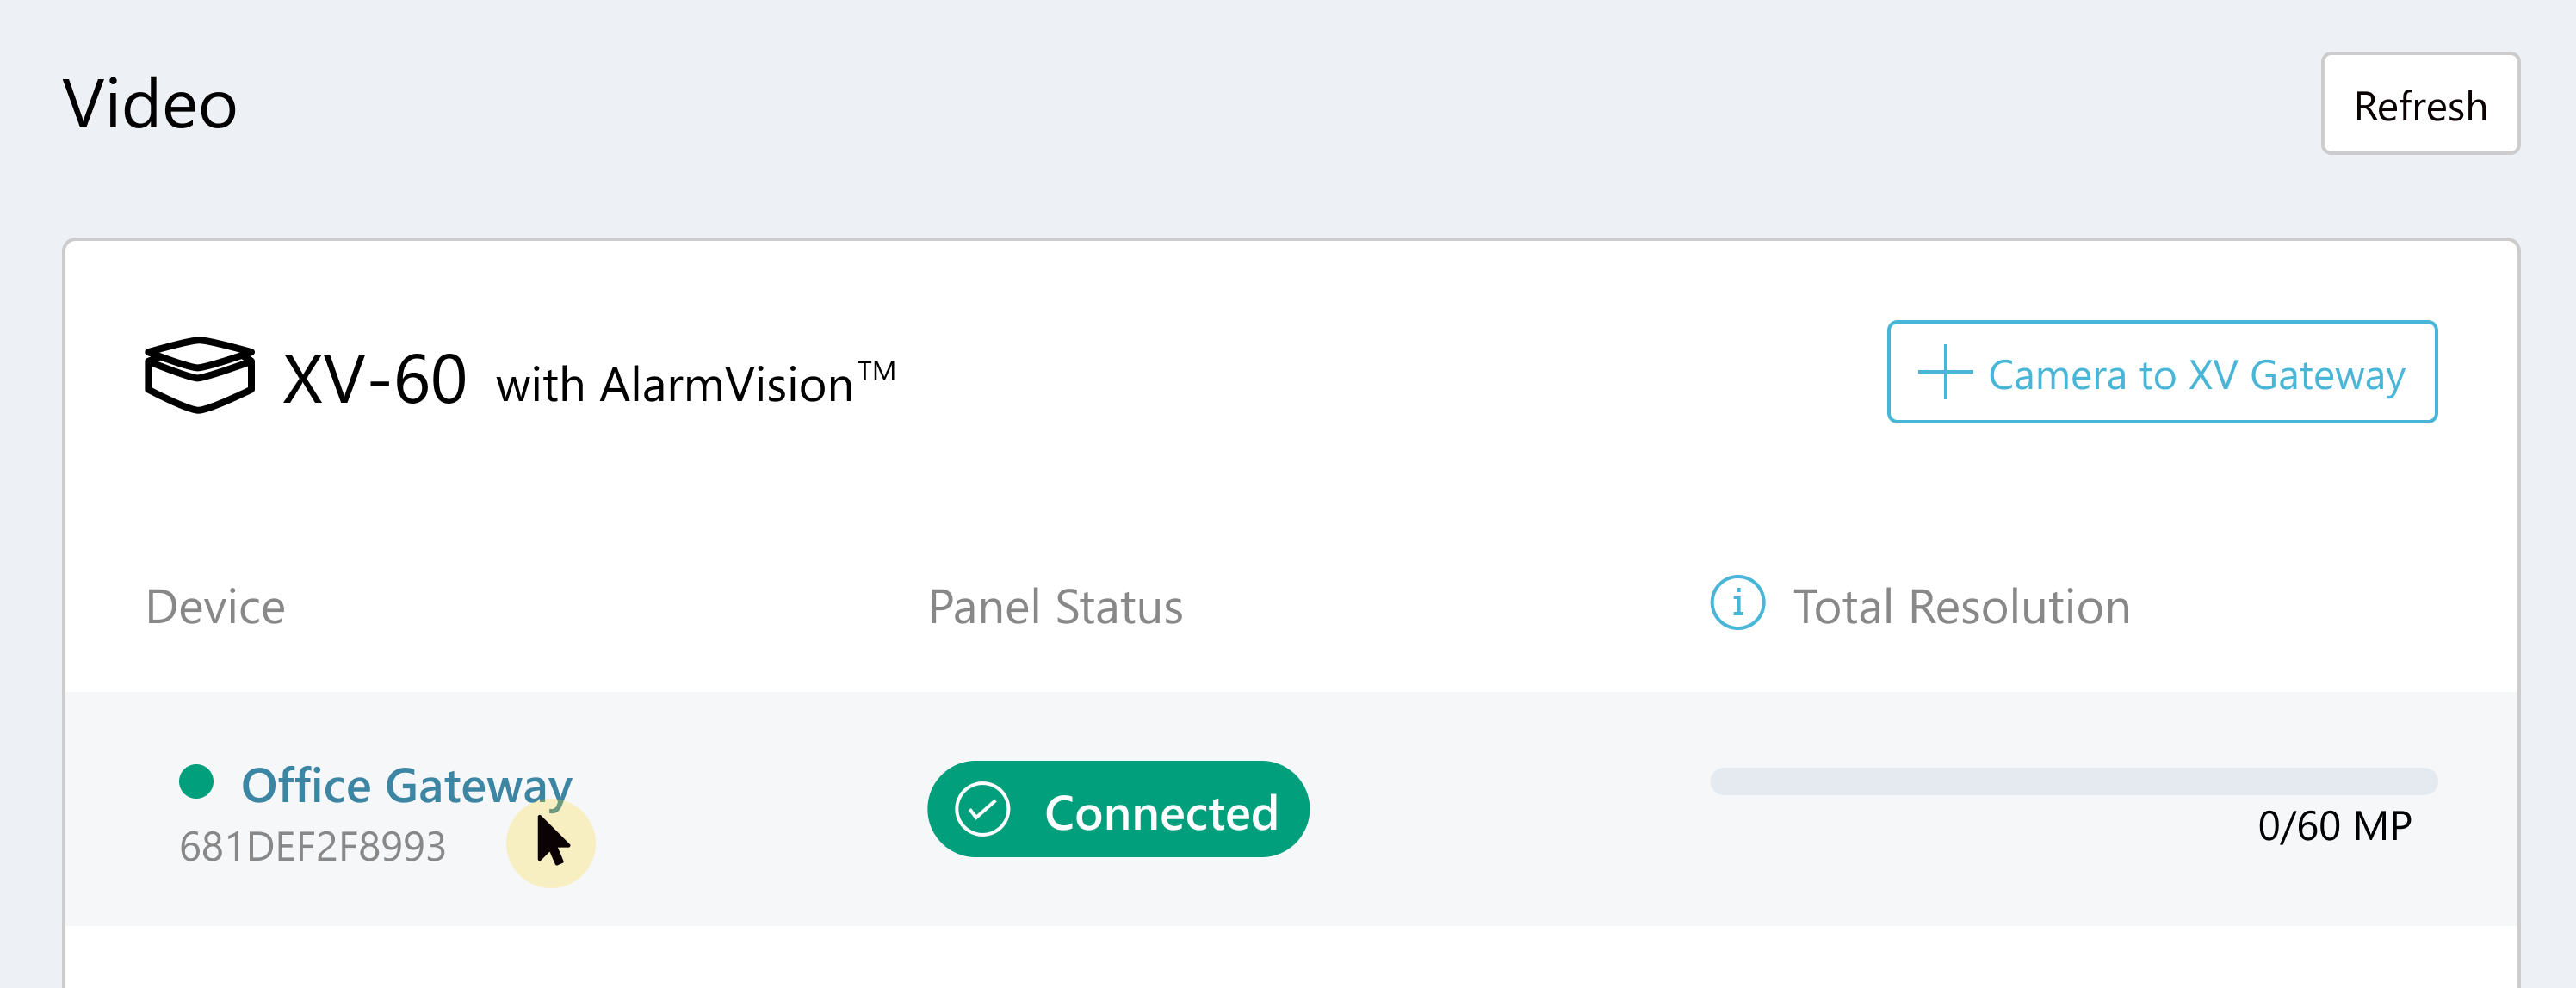This screenshot has height=988, width=2576.
Task: Click the 0/60 MP resolution value
Action: click(2334, 827)
